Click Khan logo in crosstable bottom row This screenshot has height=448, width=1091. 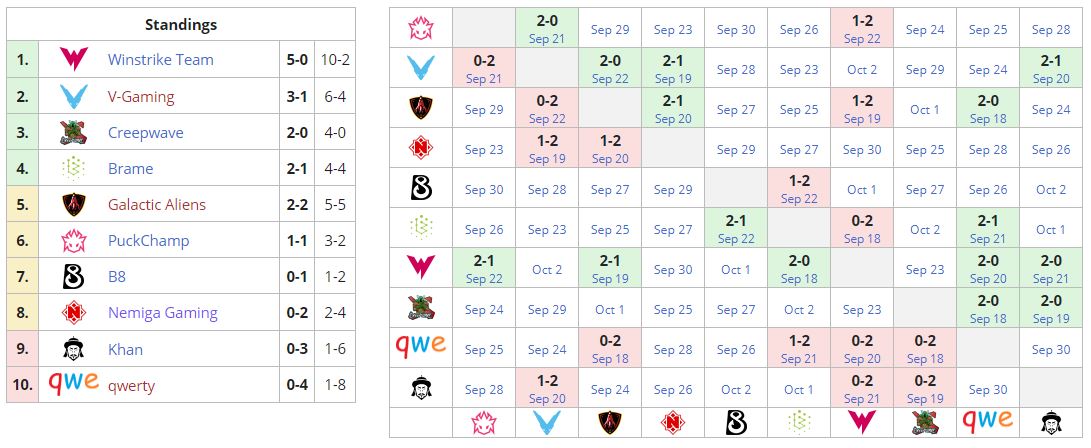click(x=1051, y=422)
